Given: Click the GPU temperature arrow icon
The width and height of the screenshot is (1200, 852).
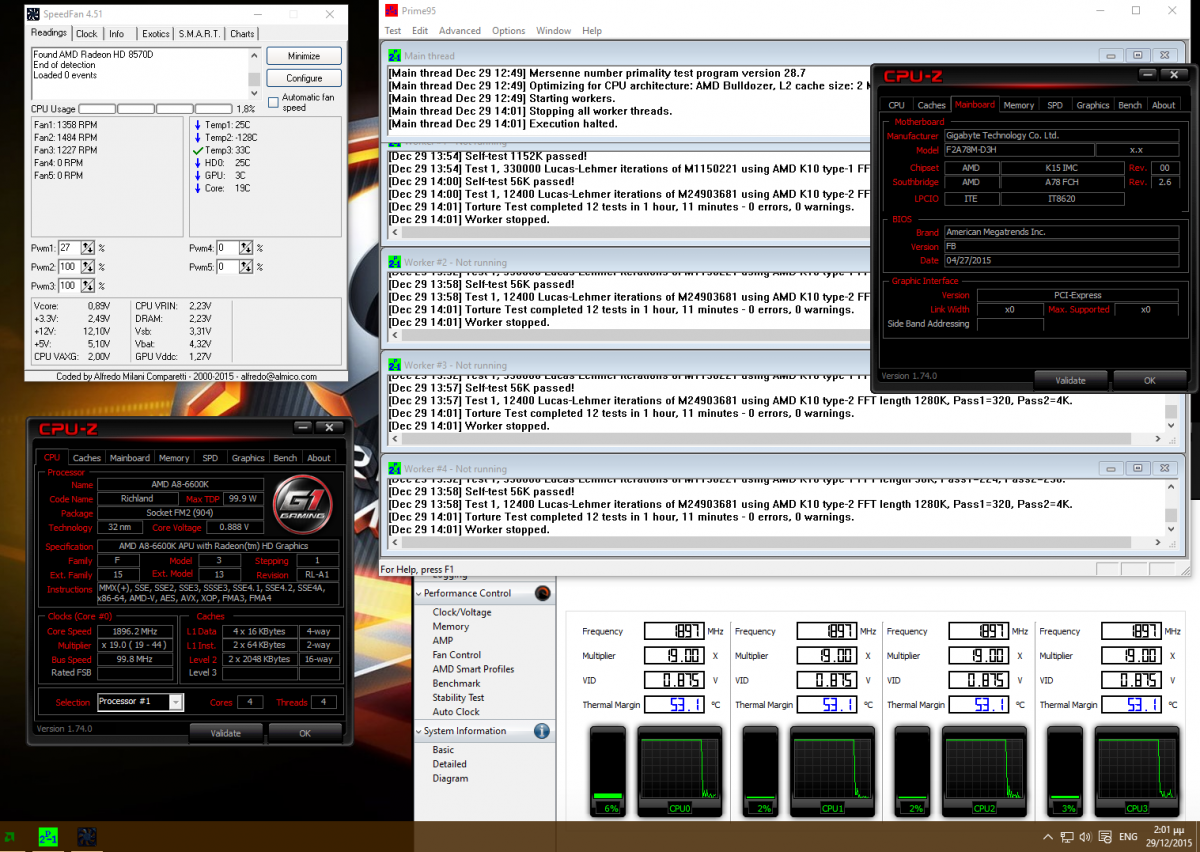Looking at the screenshot, I should pyautogui.click(x=198, y=175).
